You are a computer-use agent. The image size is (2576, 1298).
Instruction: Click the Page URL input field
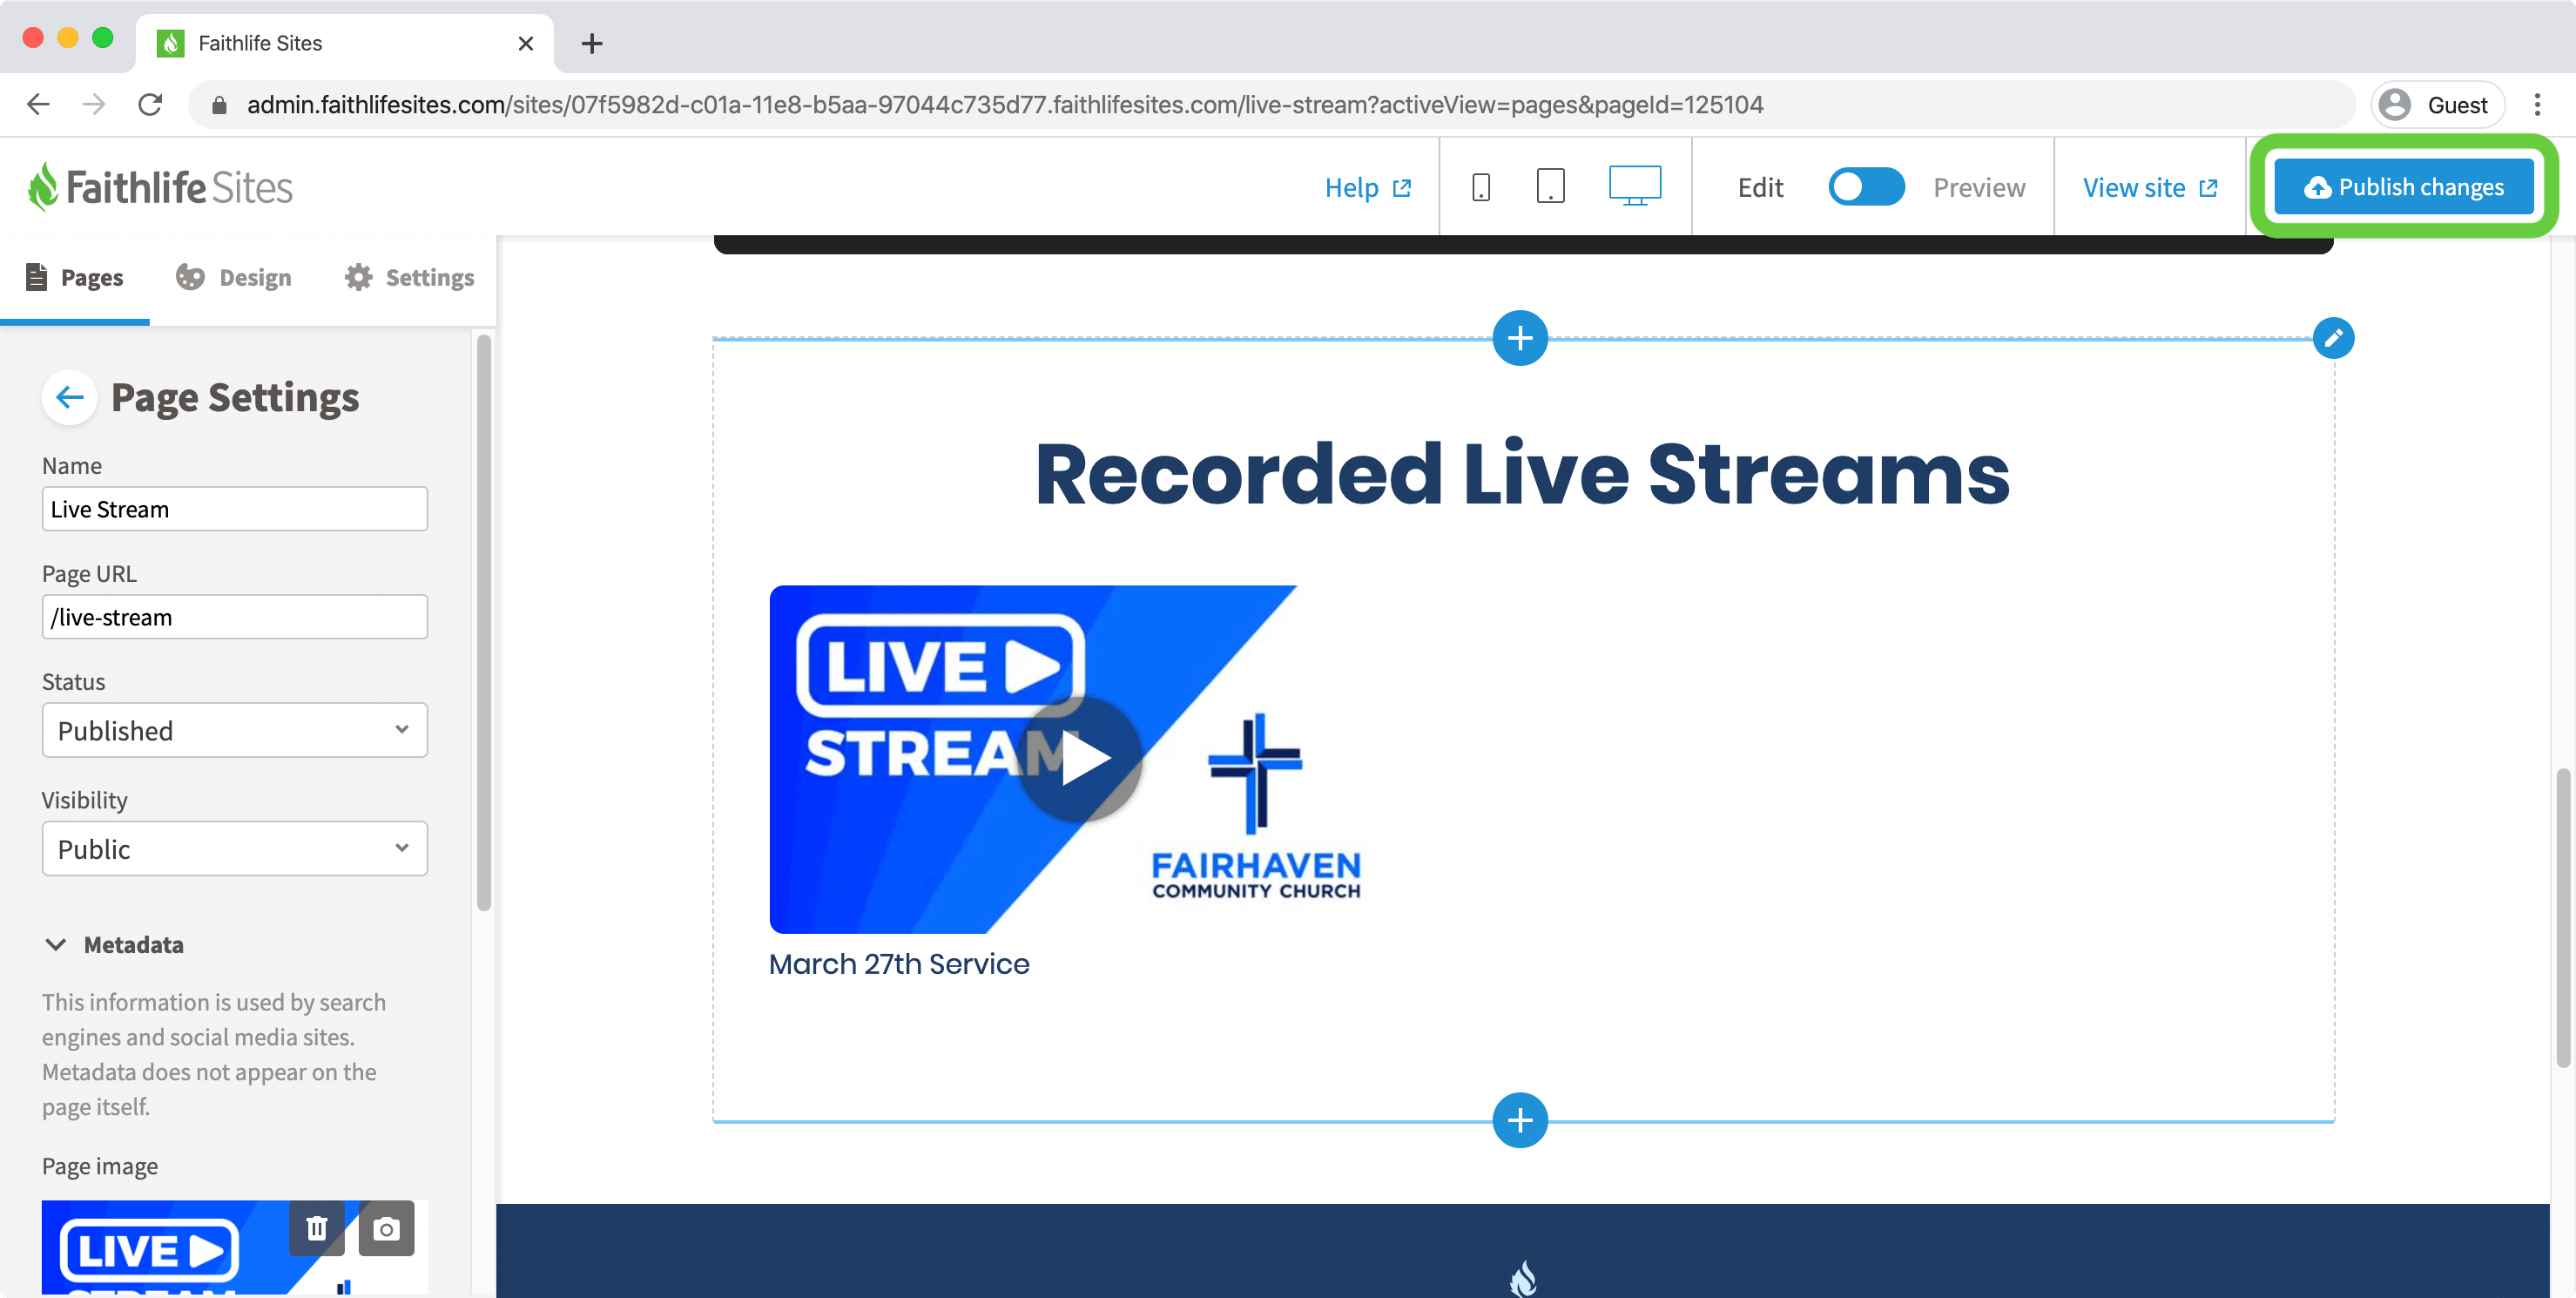coord(235,616)
